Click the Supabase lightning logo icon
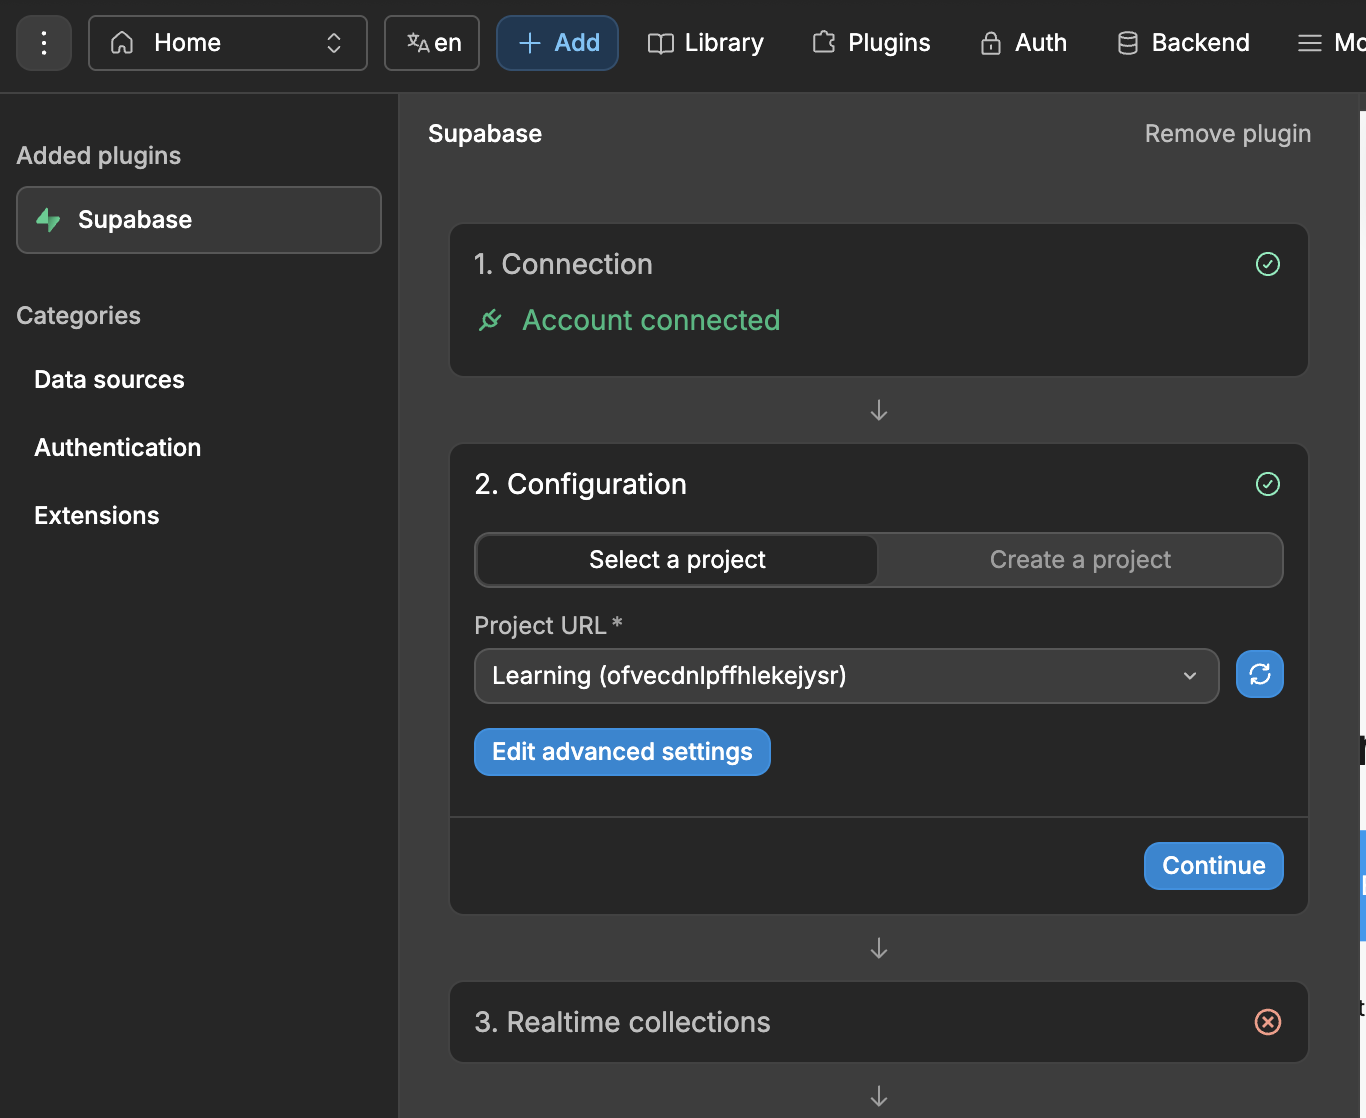Image resolution: width=1366 pixels, height=1118 pixels. pyautogui.click(x=48, y=220)
